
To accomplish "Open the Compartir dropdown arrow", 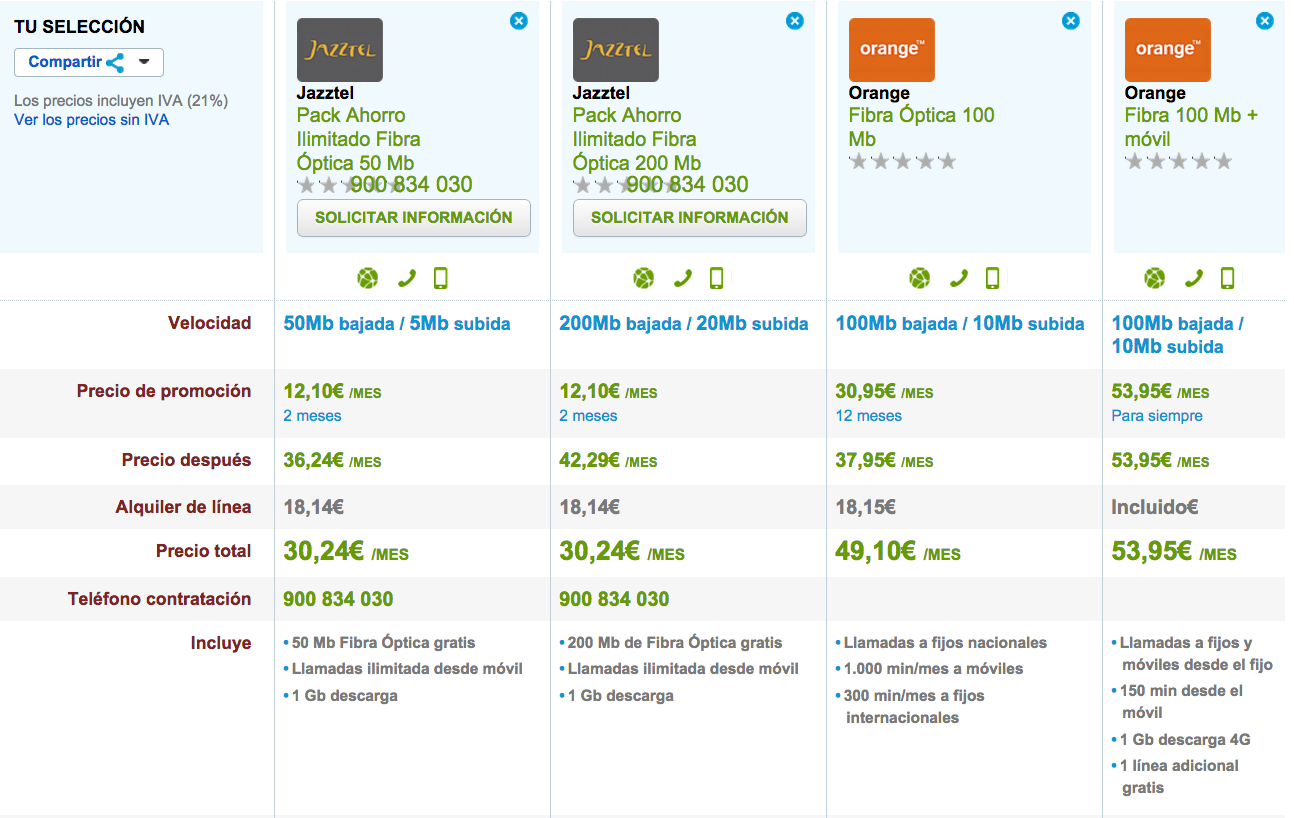I will click(x=145, y=62).
